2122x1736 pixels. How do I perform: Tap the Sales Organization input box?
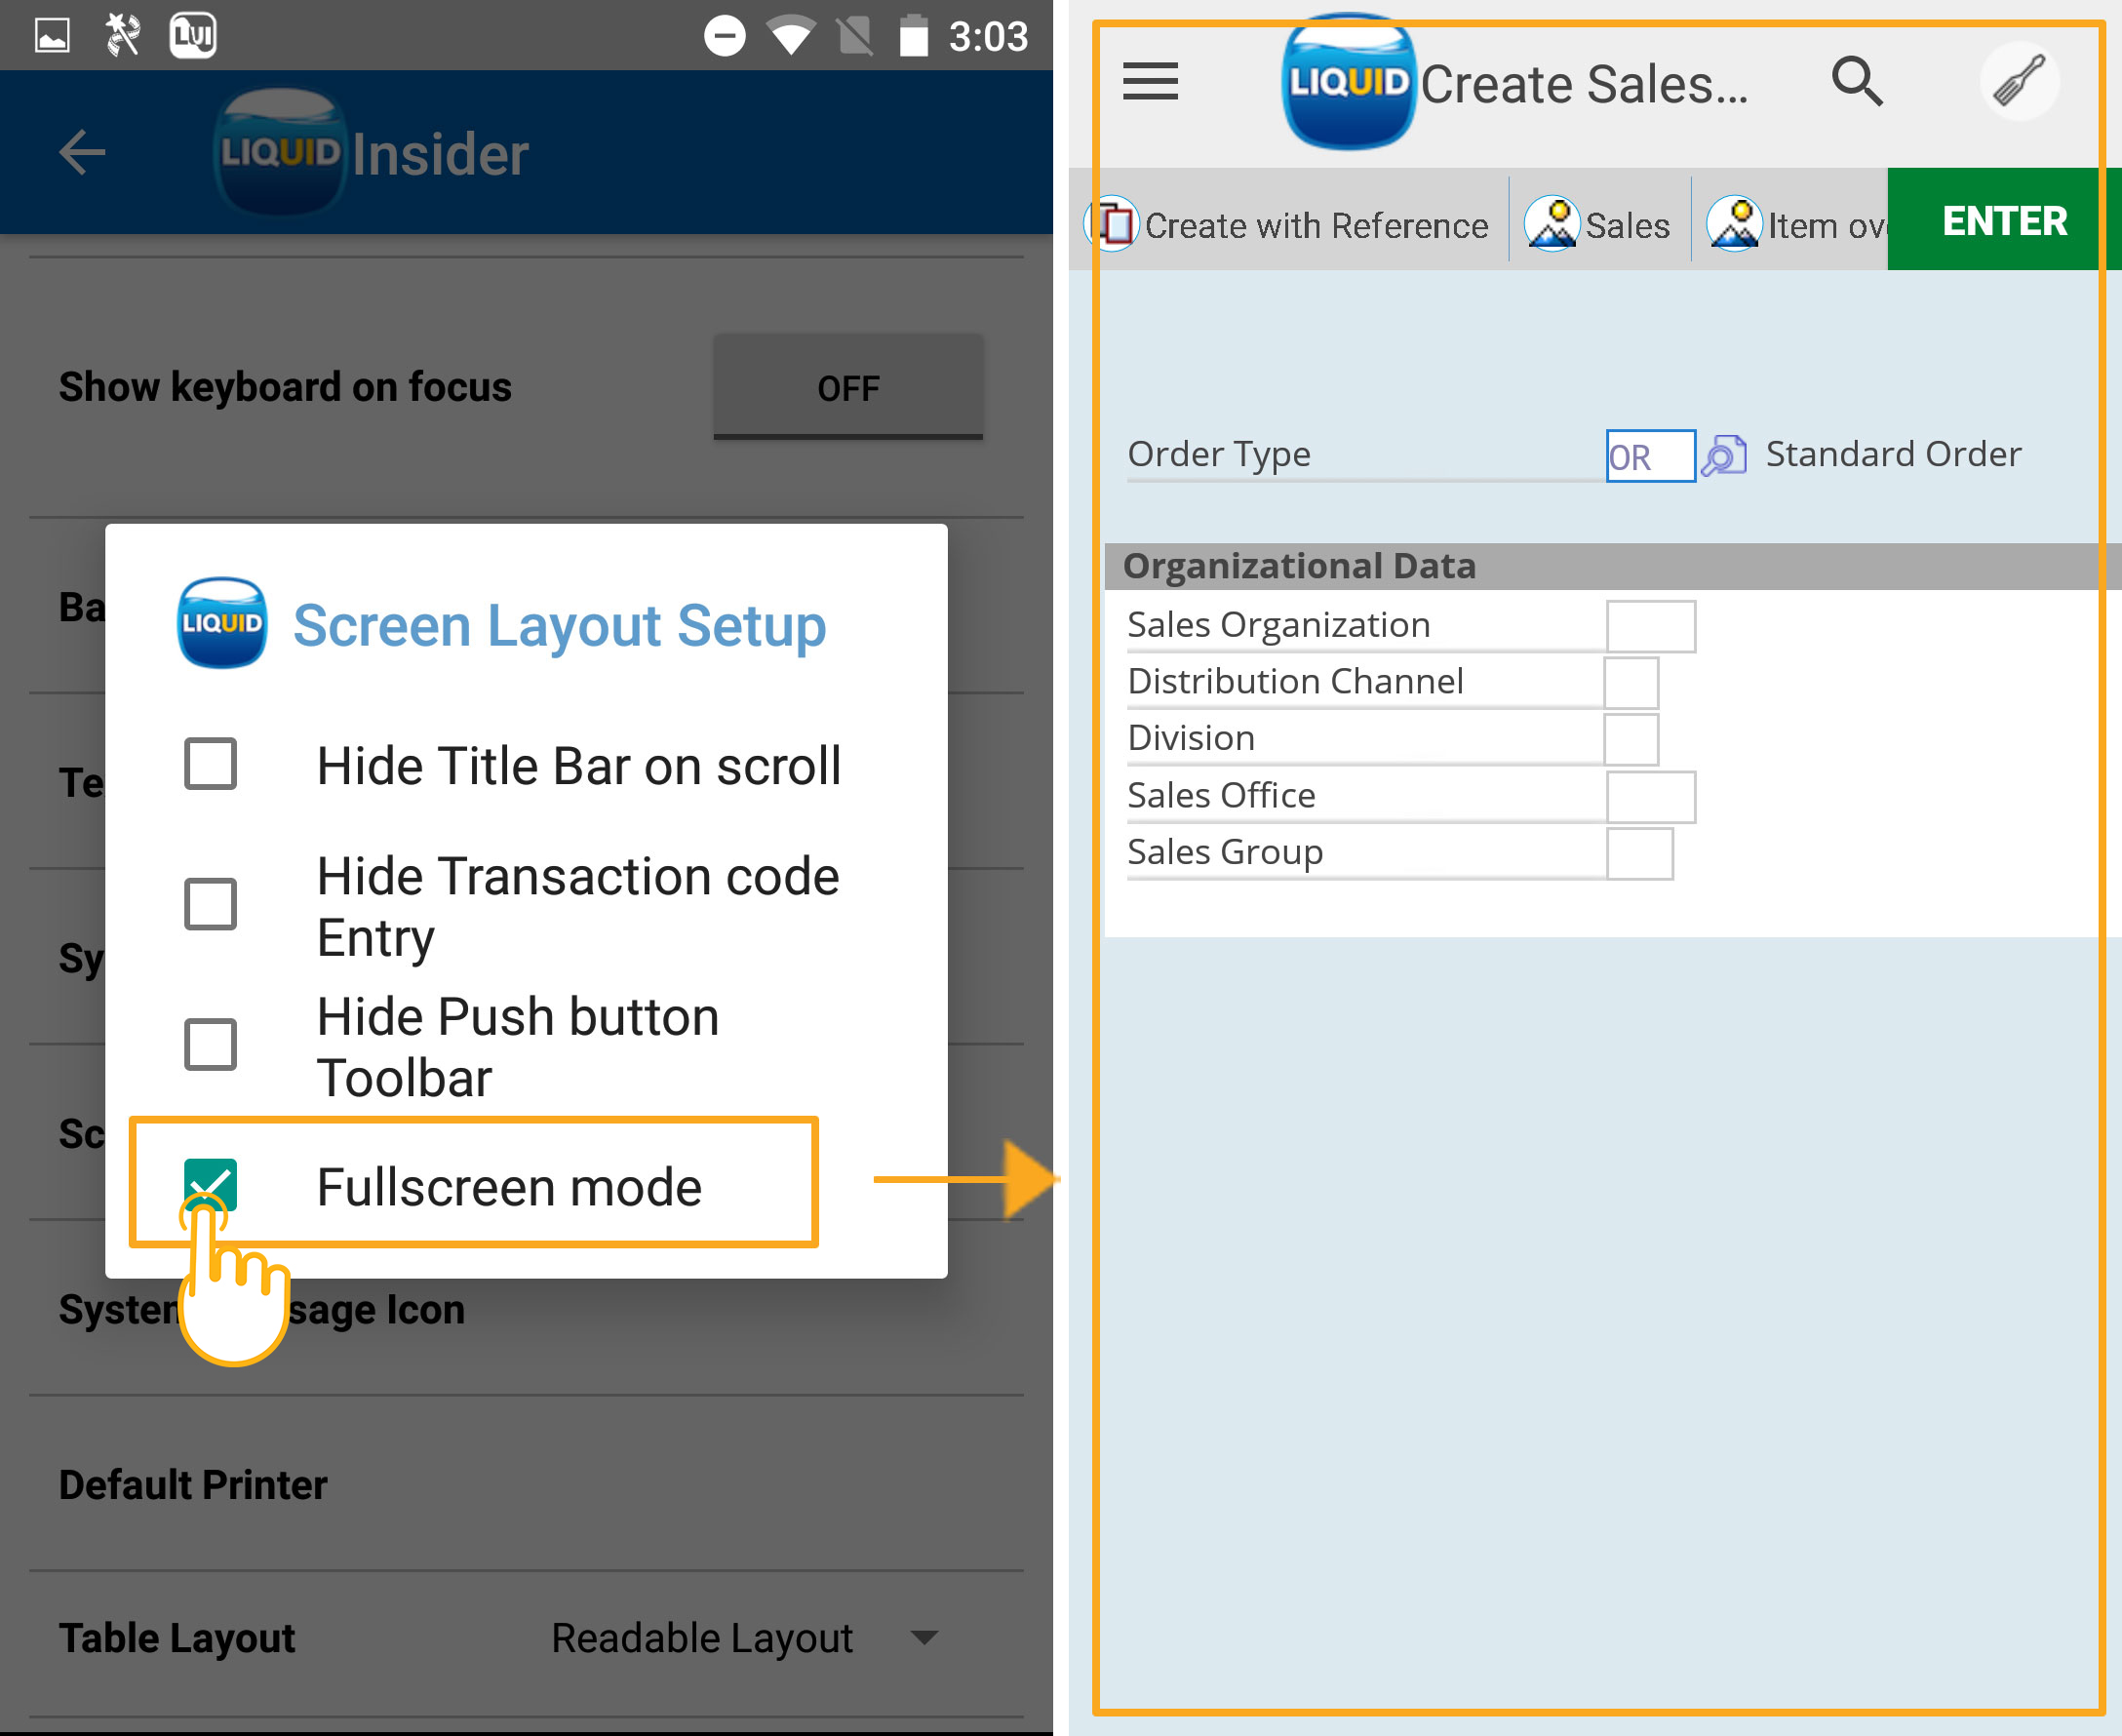coord(1650,626)
